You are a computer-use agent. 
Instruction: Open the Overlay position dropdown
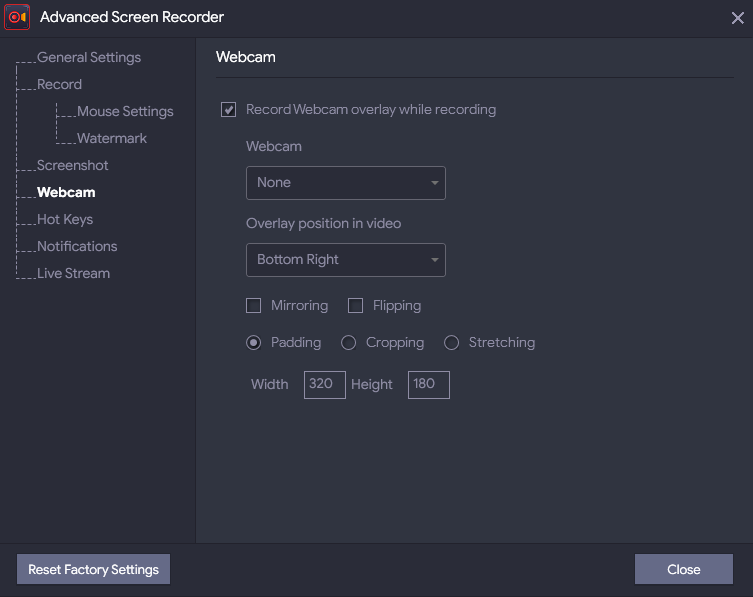click(345, 260)
